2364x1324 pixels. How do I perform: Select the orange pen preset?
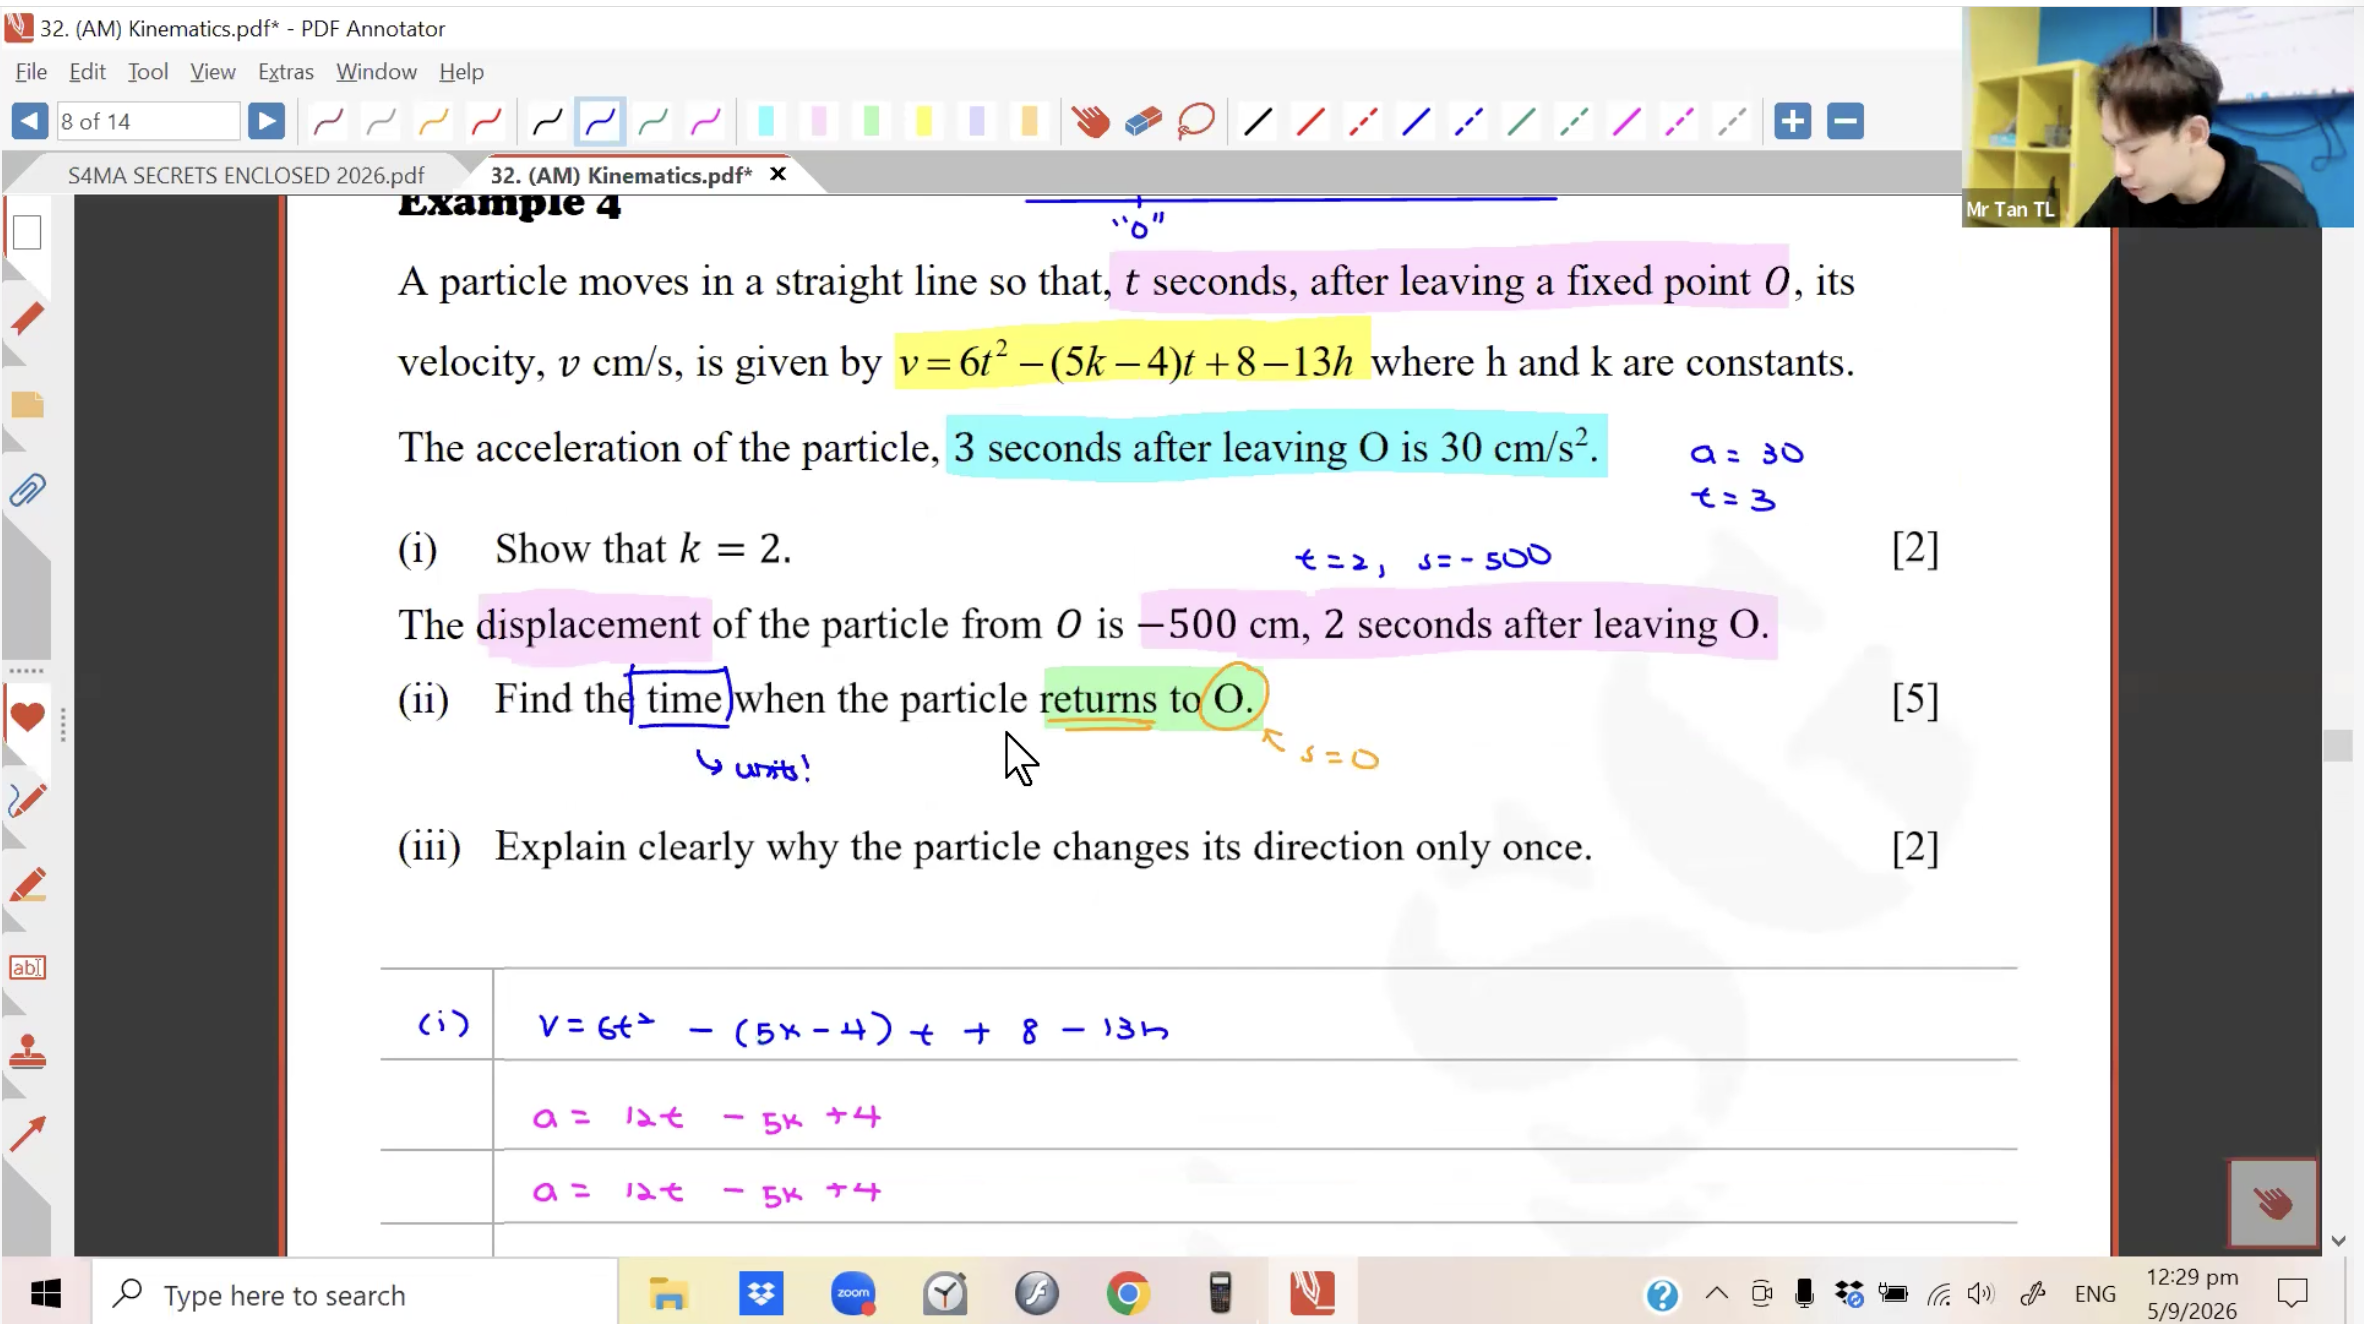[x=433, y=122]
